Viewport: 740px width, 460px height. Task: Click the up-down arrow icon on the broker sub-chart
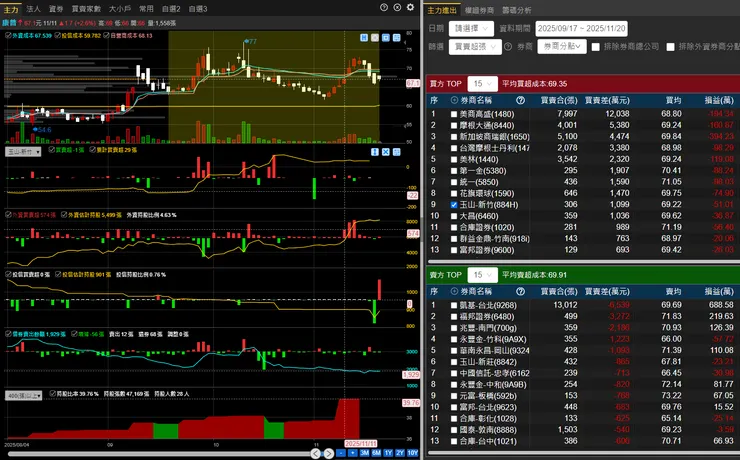click(375, 152)
